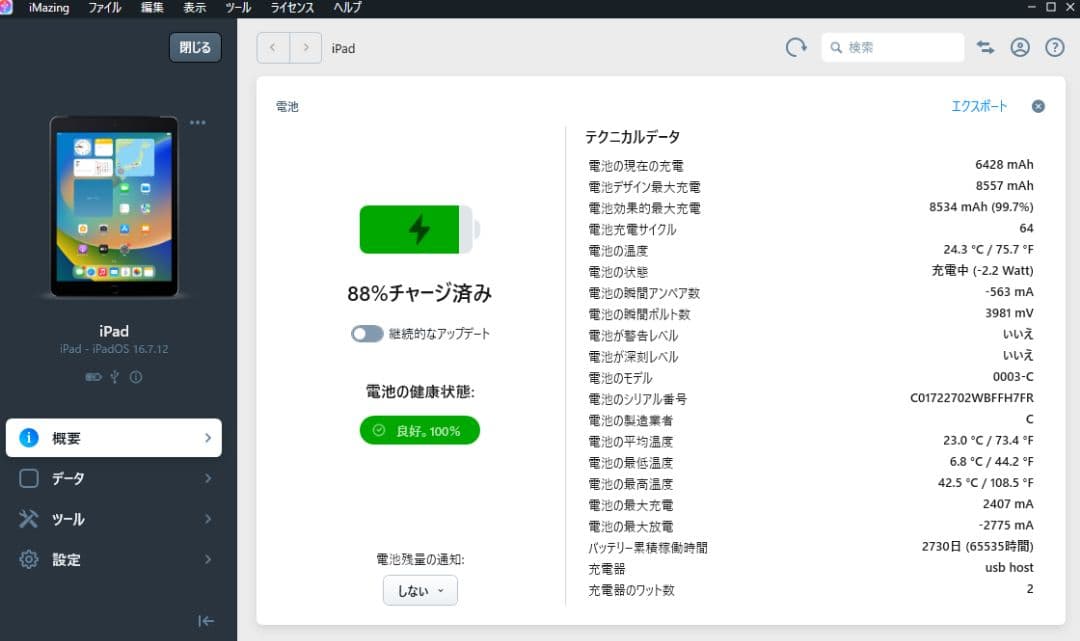The width and height of the screenshot is (1080, 641).
Task: Click the iPad device name in sidebar
Action: (x=114, y=331)
